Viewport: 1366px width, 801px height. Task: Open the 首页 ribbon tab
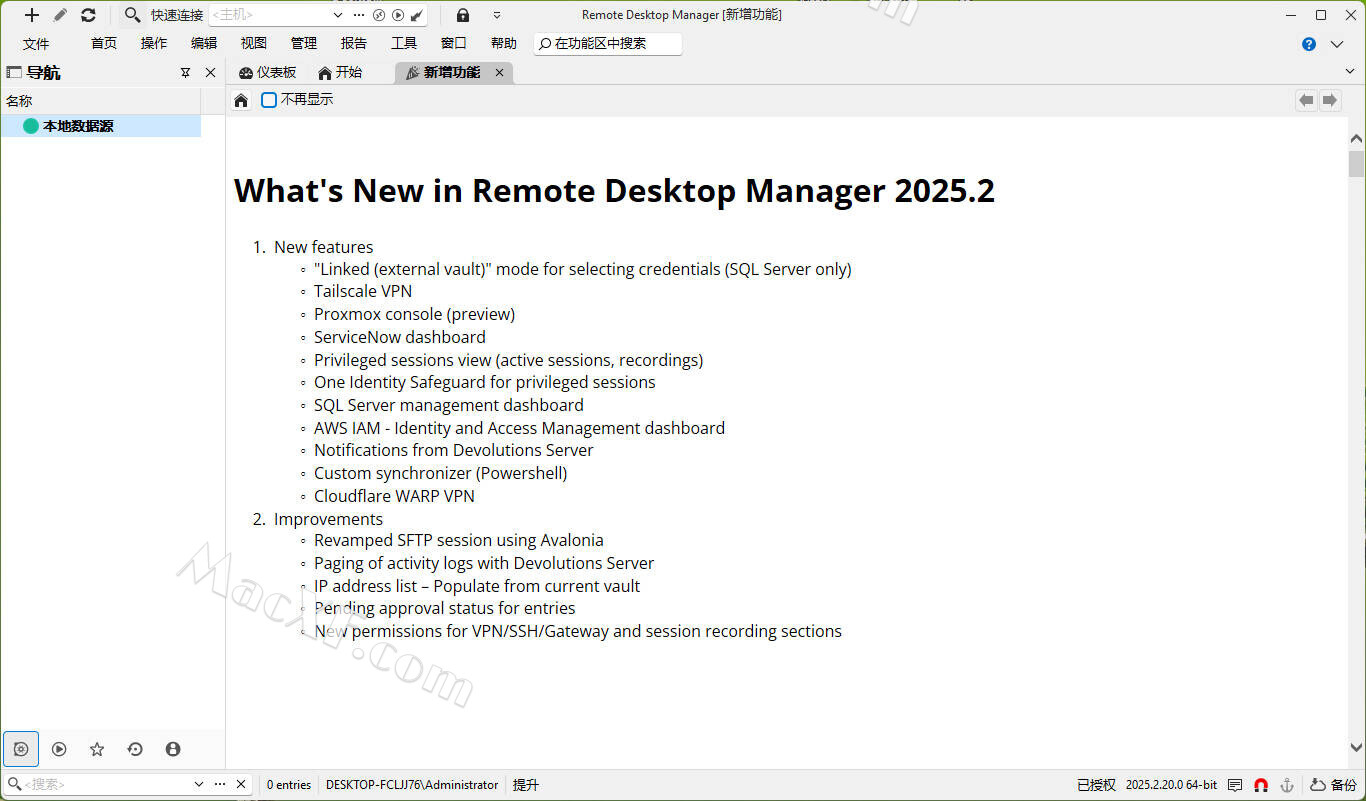(x=104, y=43)
